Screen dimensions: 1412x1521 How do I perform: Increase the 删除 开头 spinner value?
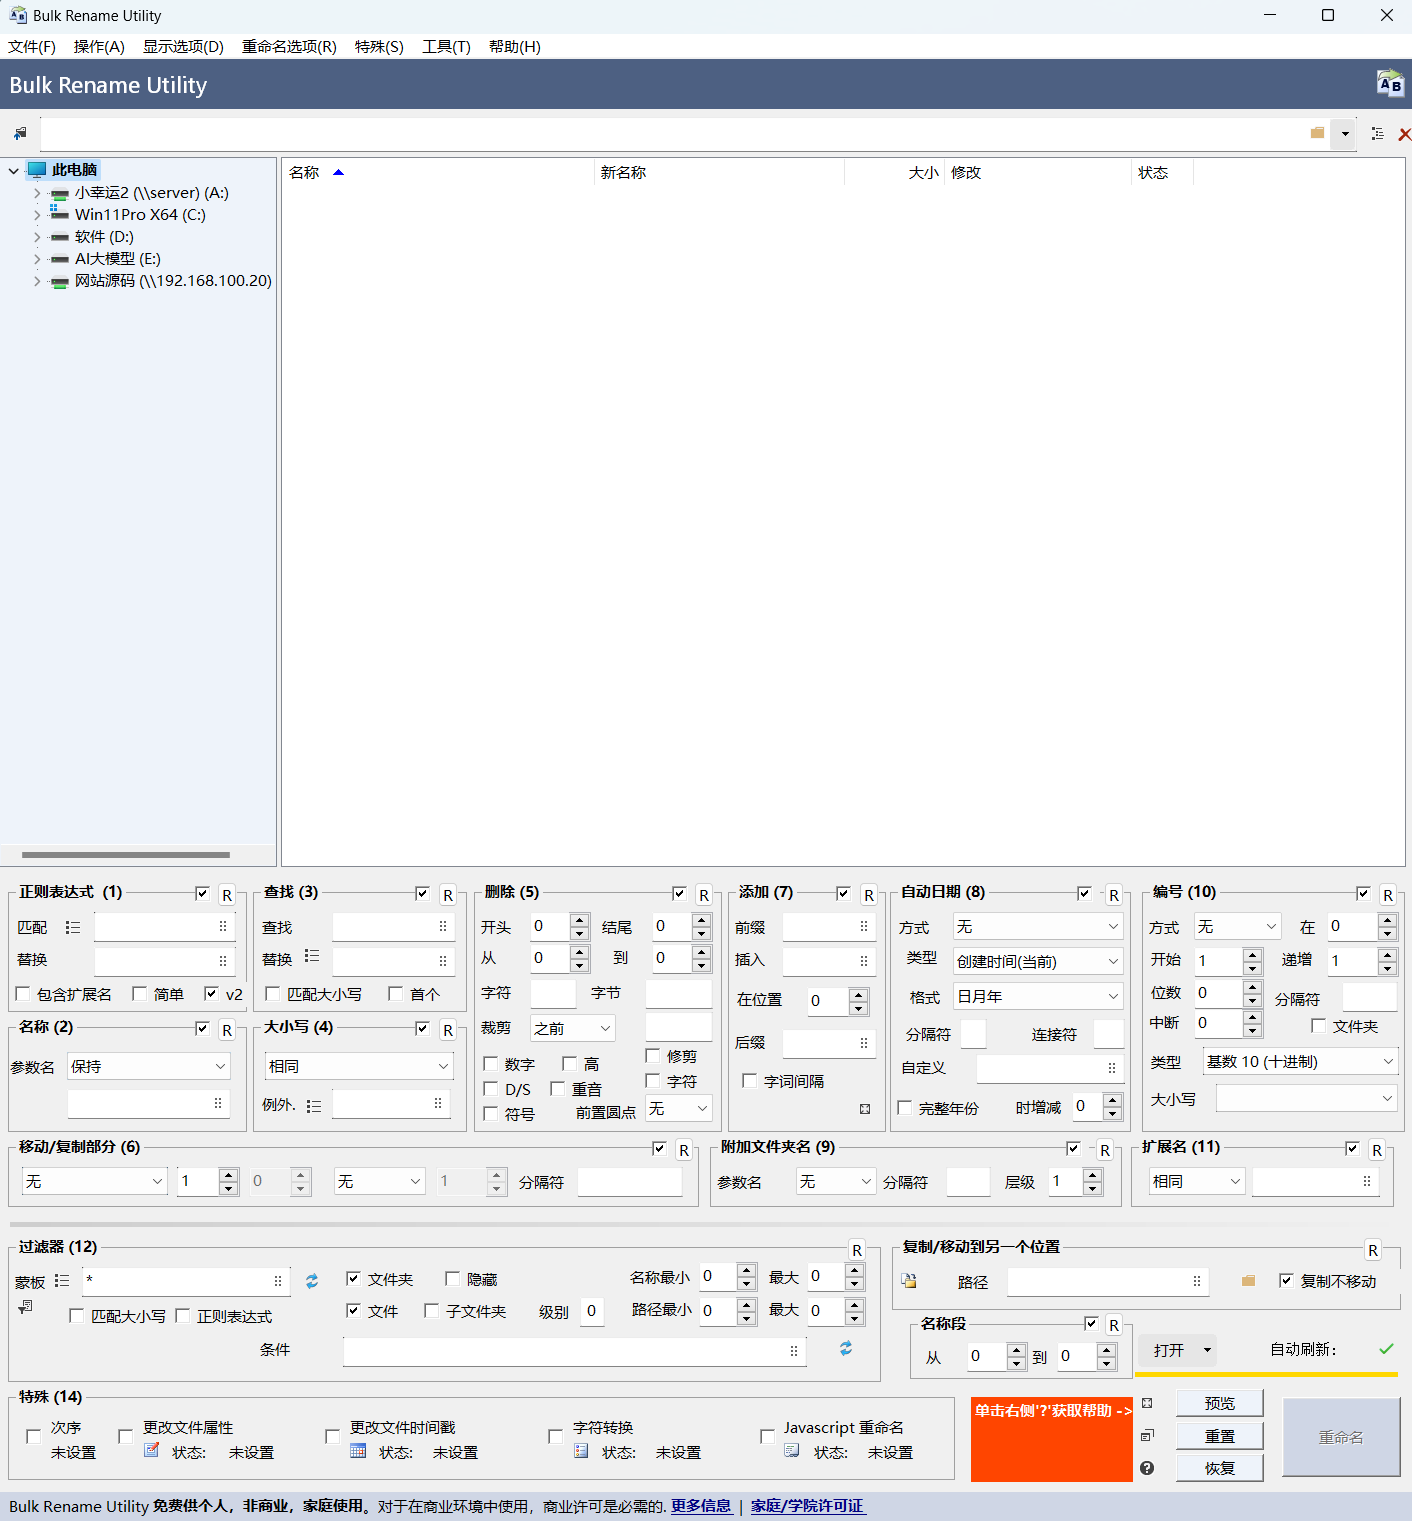point(580,919)
